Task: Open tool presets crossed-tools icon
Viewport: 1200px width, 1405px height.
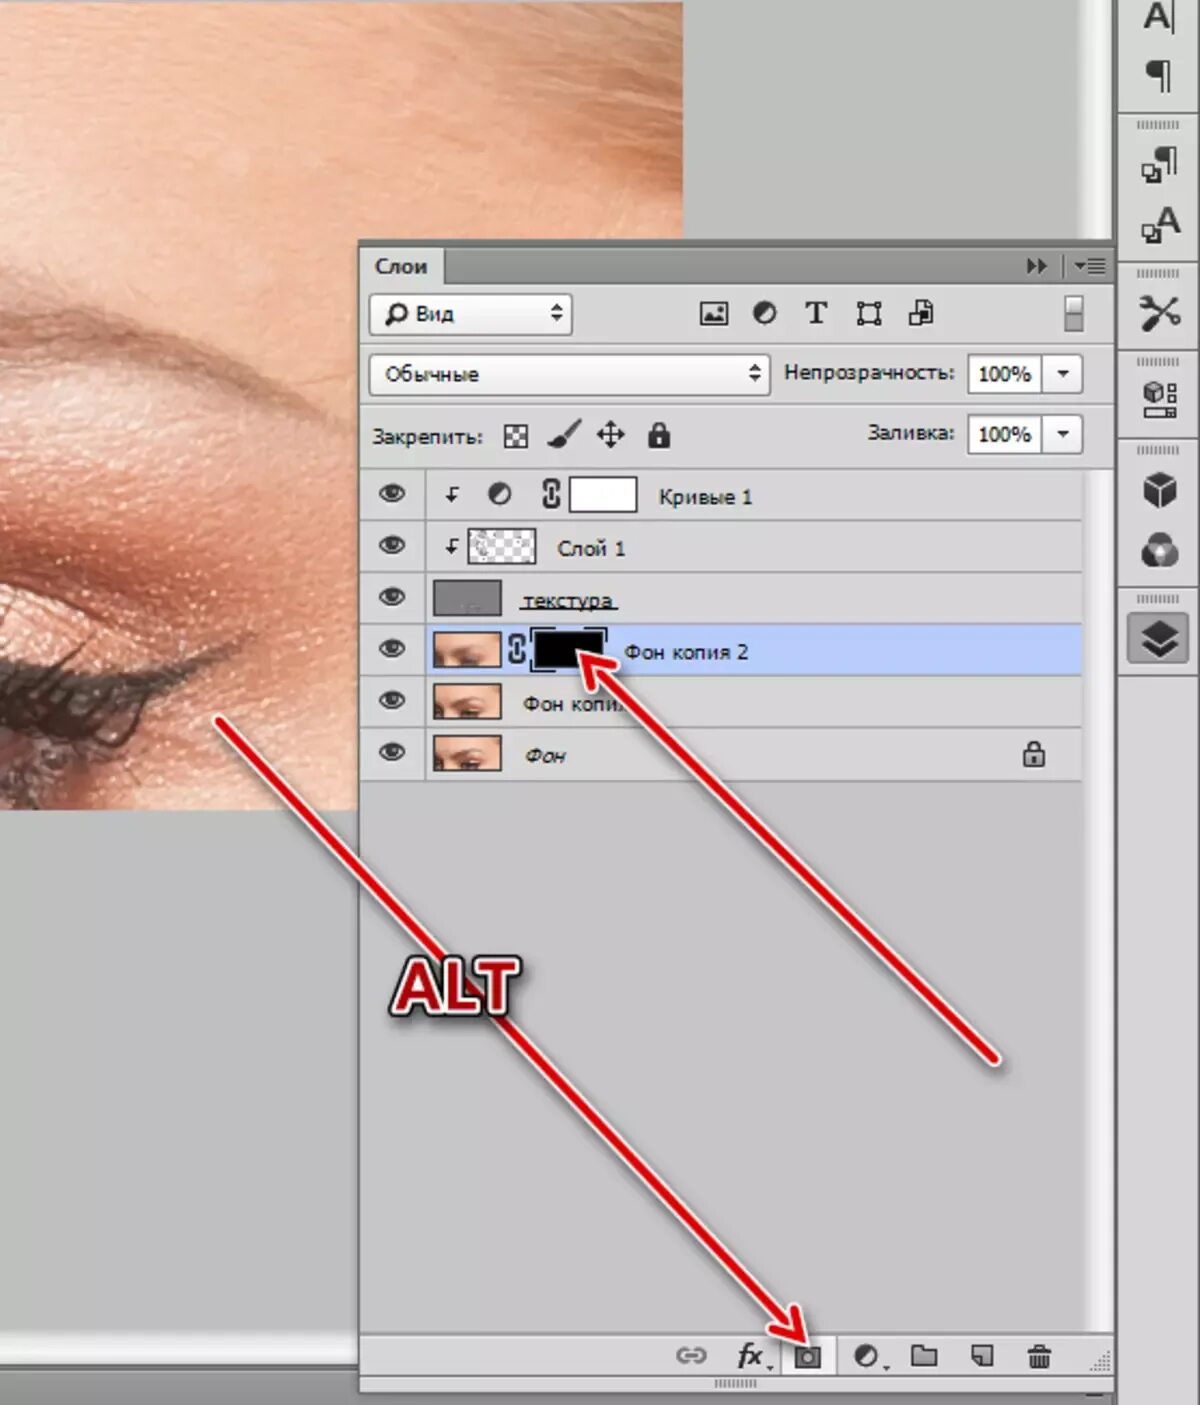Action: pos(1159,313)
